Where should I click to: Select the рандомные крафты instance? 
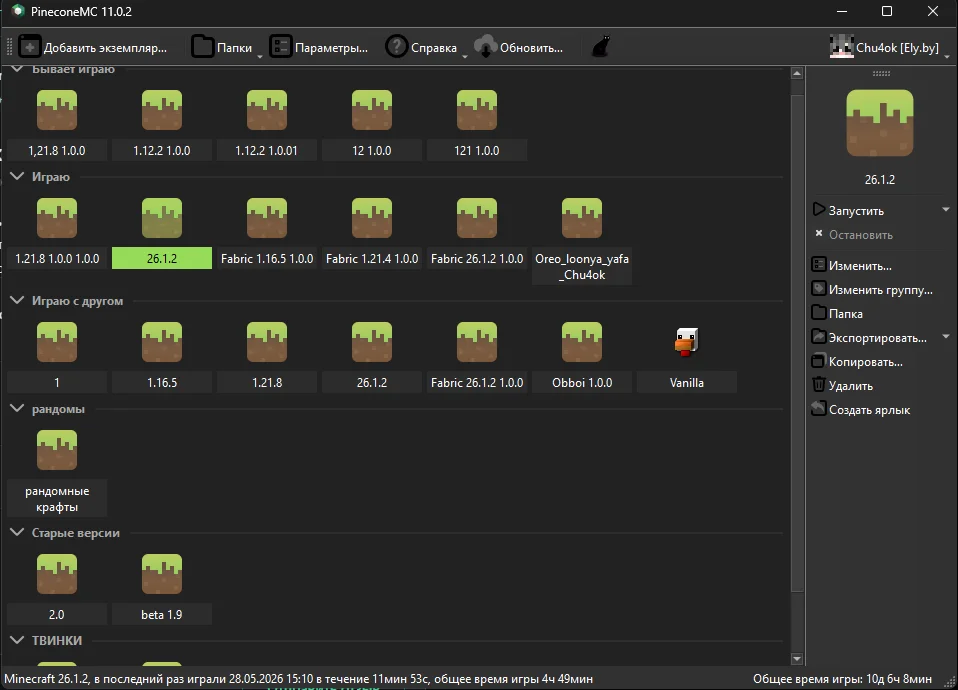[x=57, y=472]
